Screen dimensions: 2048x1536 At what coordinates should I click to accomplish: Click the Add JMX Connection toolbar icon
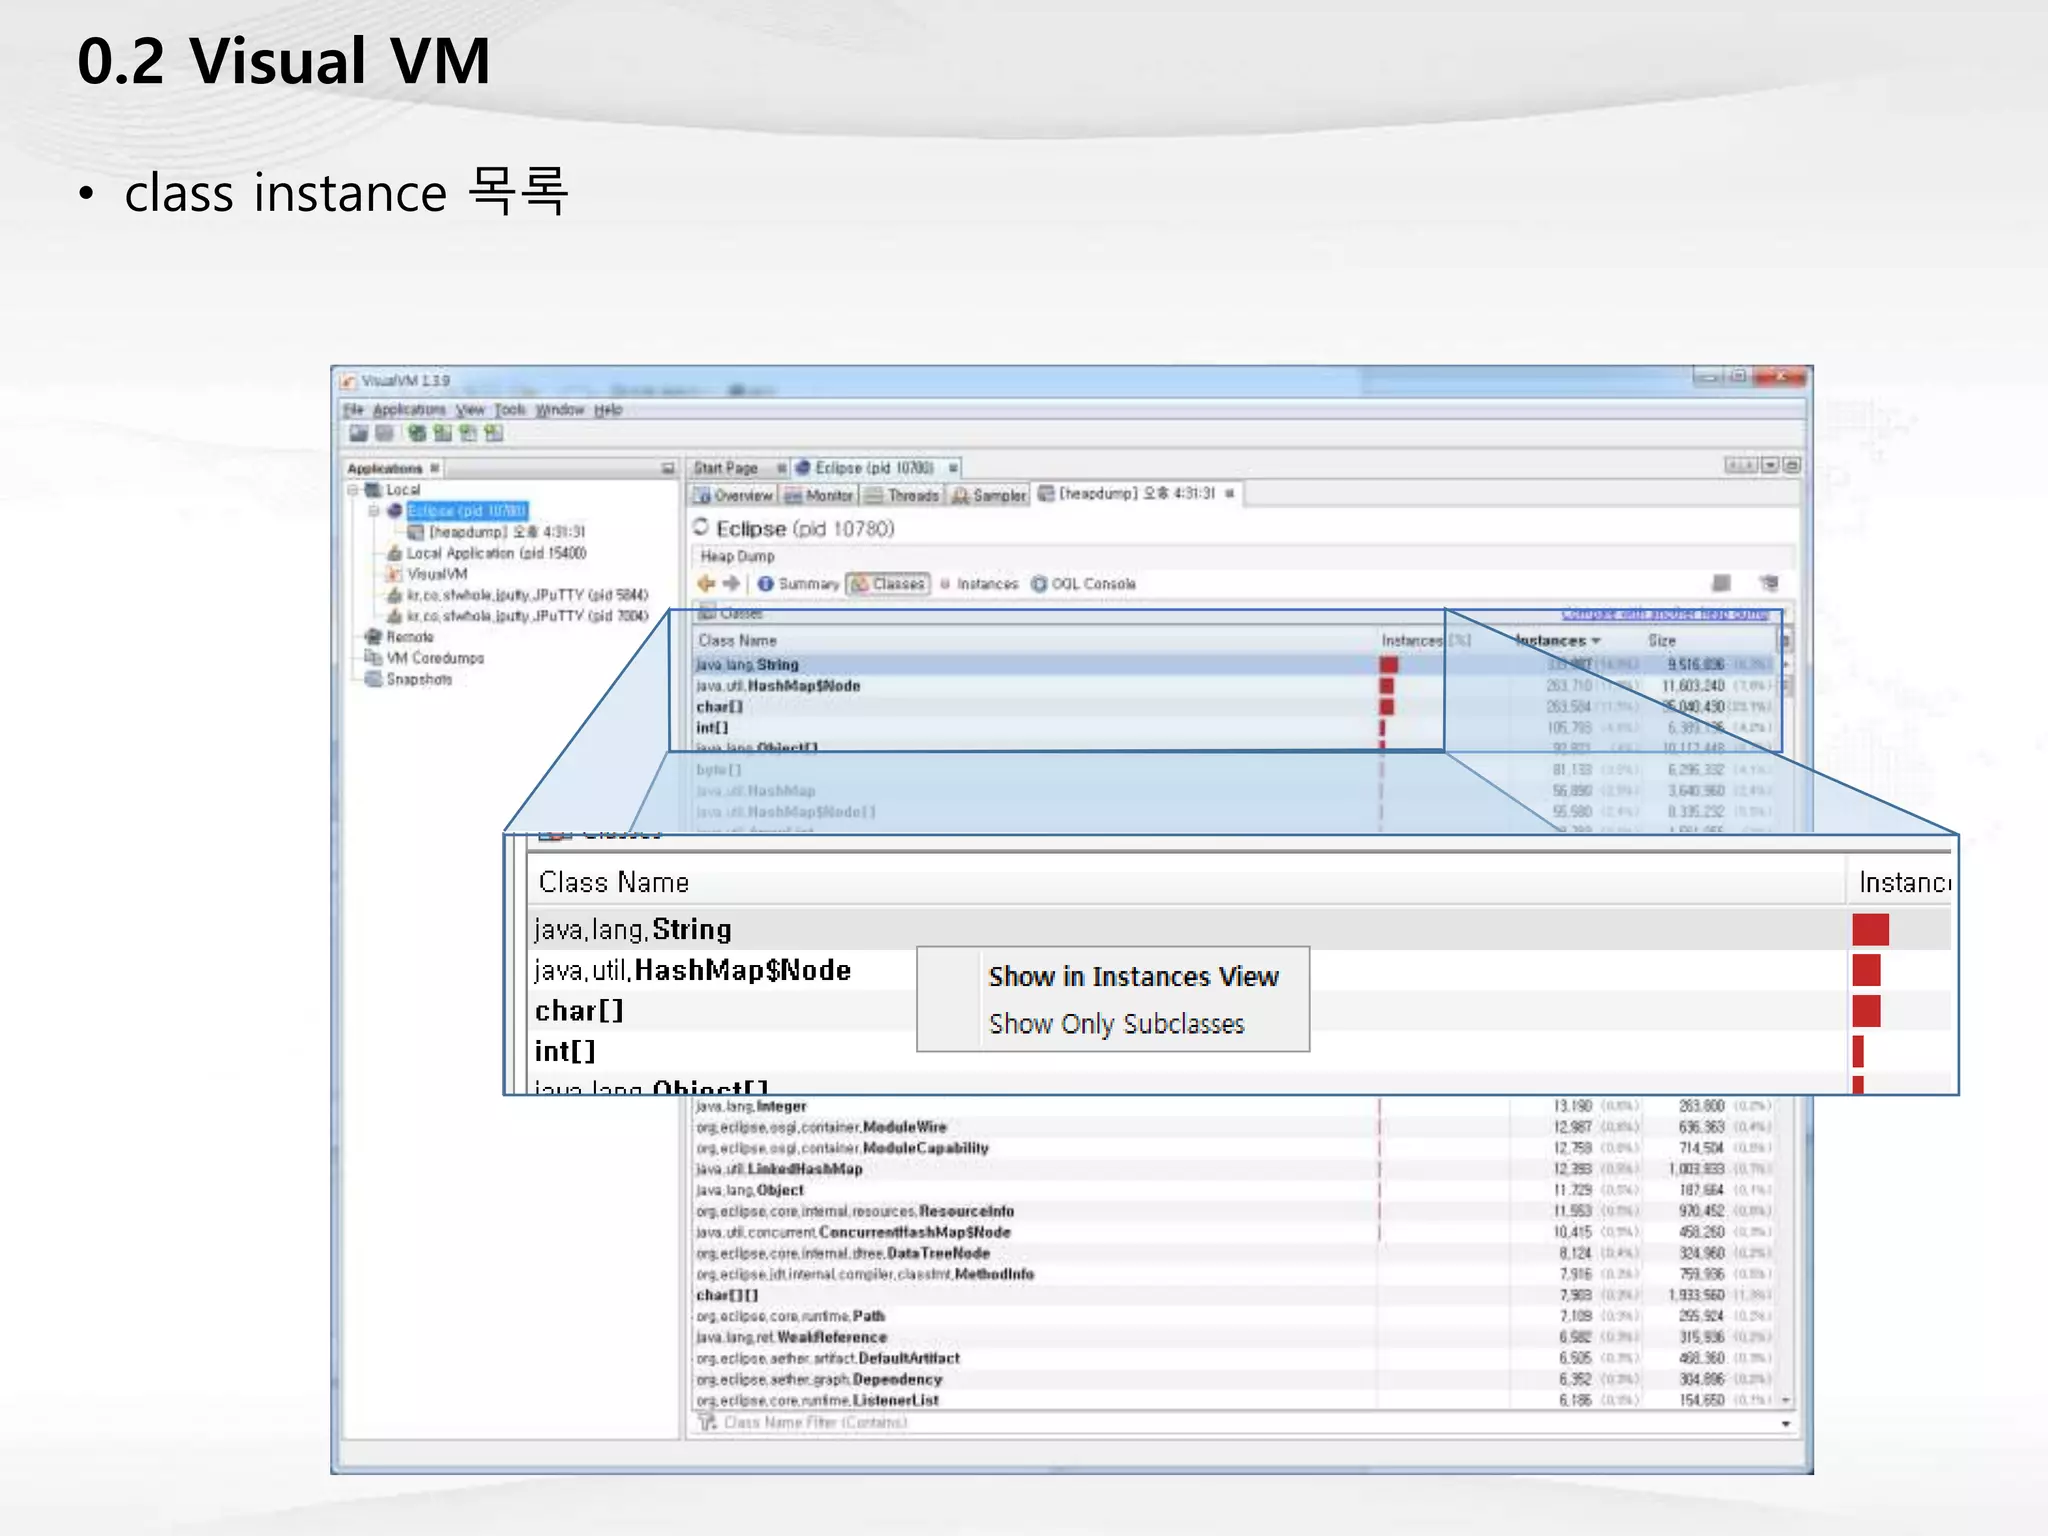(x=442, y=433)
